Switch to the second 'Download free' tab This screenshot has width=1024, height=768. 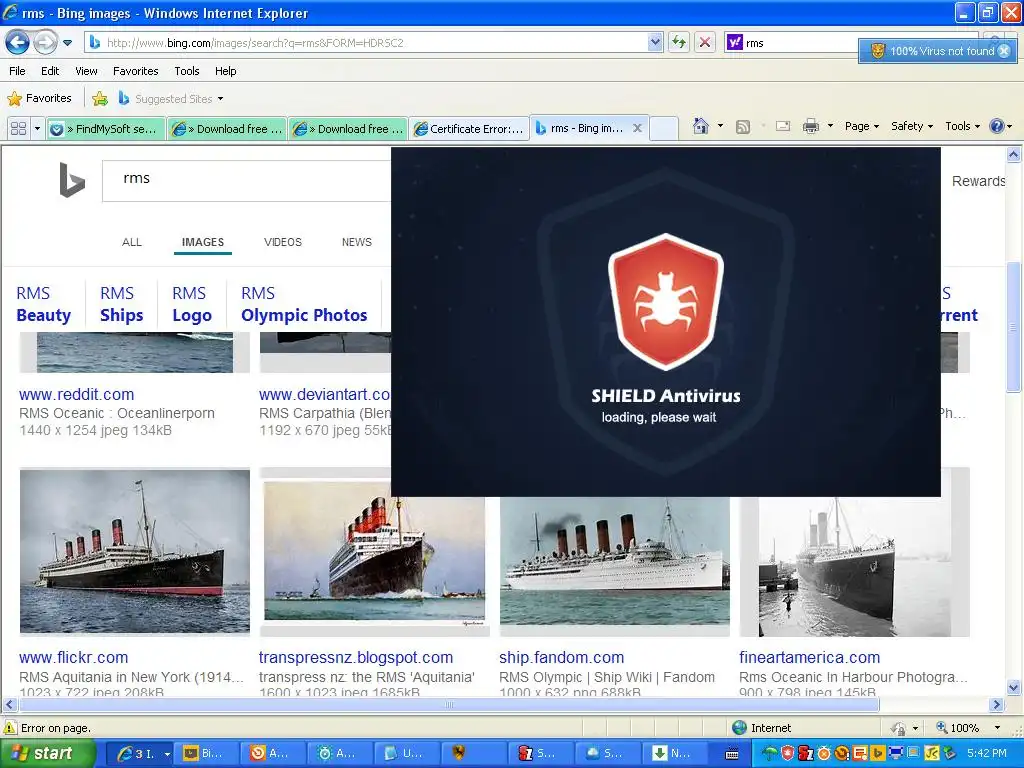tap(348, 129)
